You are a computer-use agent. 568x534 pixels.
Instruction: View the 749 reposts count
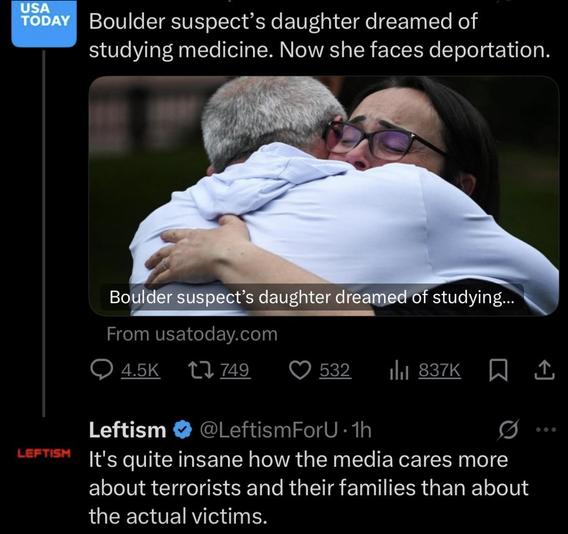tap(235, 370)
